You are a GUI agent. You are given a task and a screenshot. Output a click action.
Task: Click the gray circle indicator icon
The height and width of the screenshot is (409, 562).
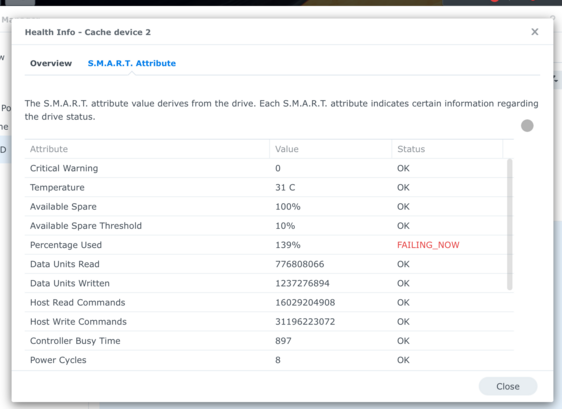coord(527,126)
